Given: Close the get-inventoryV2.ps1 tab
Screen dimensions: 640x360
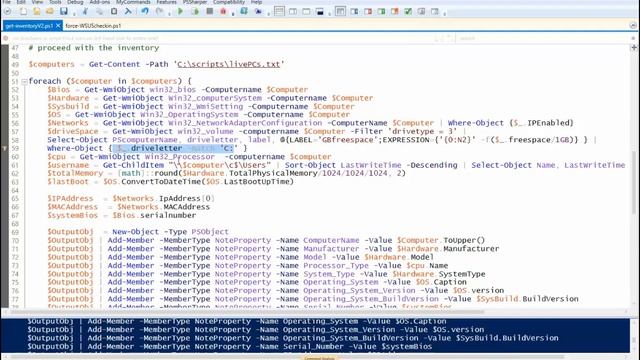Looking at the screenshot, I should coord(58,26).
